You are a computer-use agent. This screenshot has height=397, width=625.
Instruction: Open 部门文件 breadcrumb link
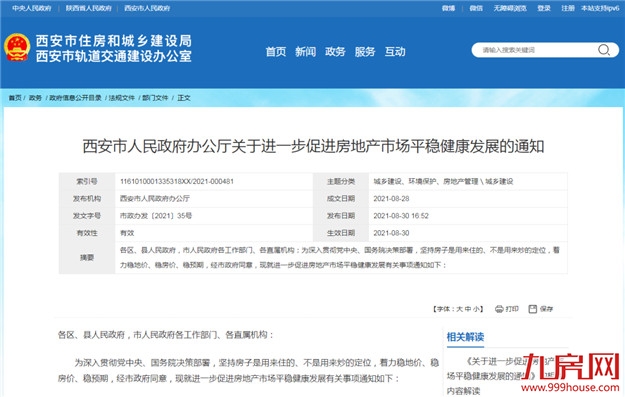(x=155, y=98)
